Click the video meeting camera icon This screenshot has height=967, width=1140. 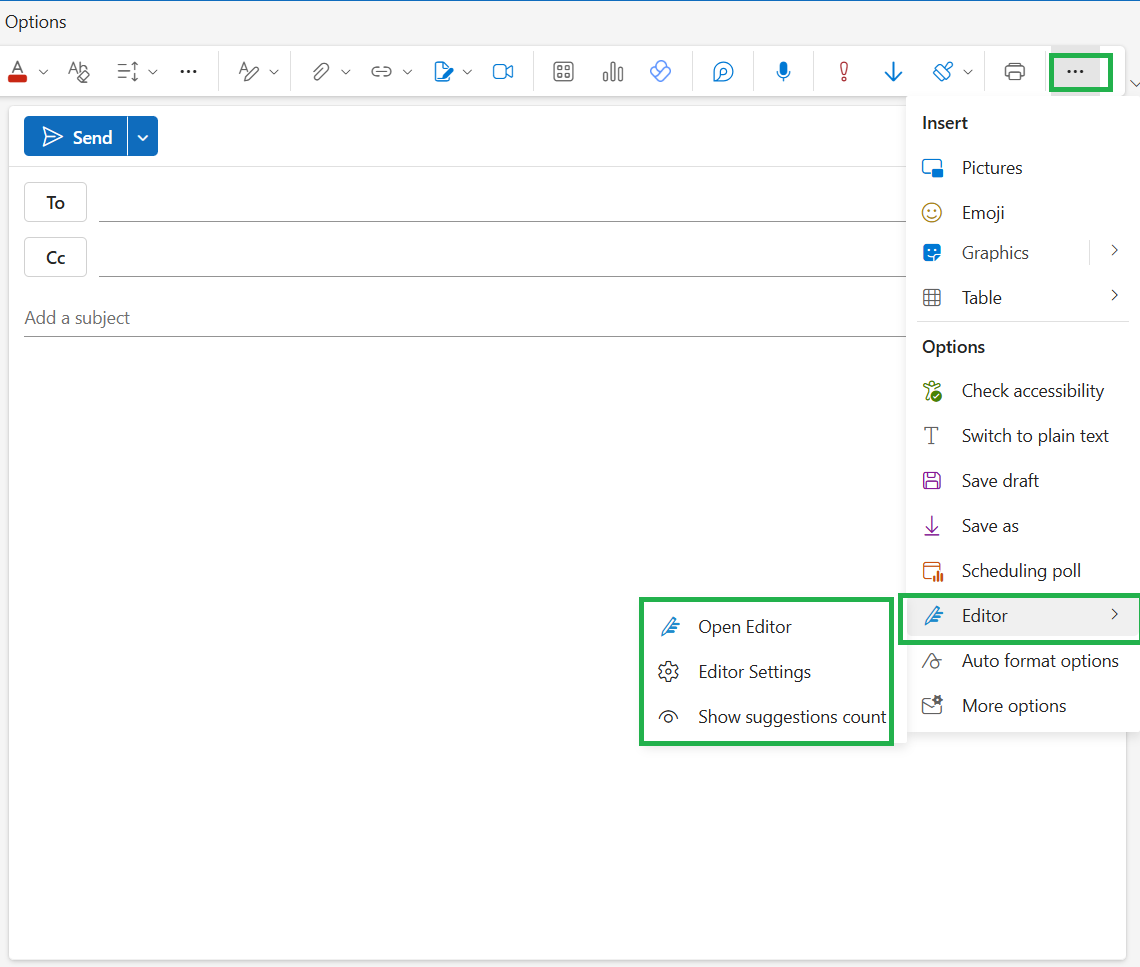[503, 71]
